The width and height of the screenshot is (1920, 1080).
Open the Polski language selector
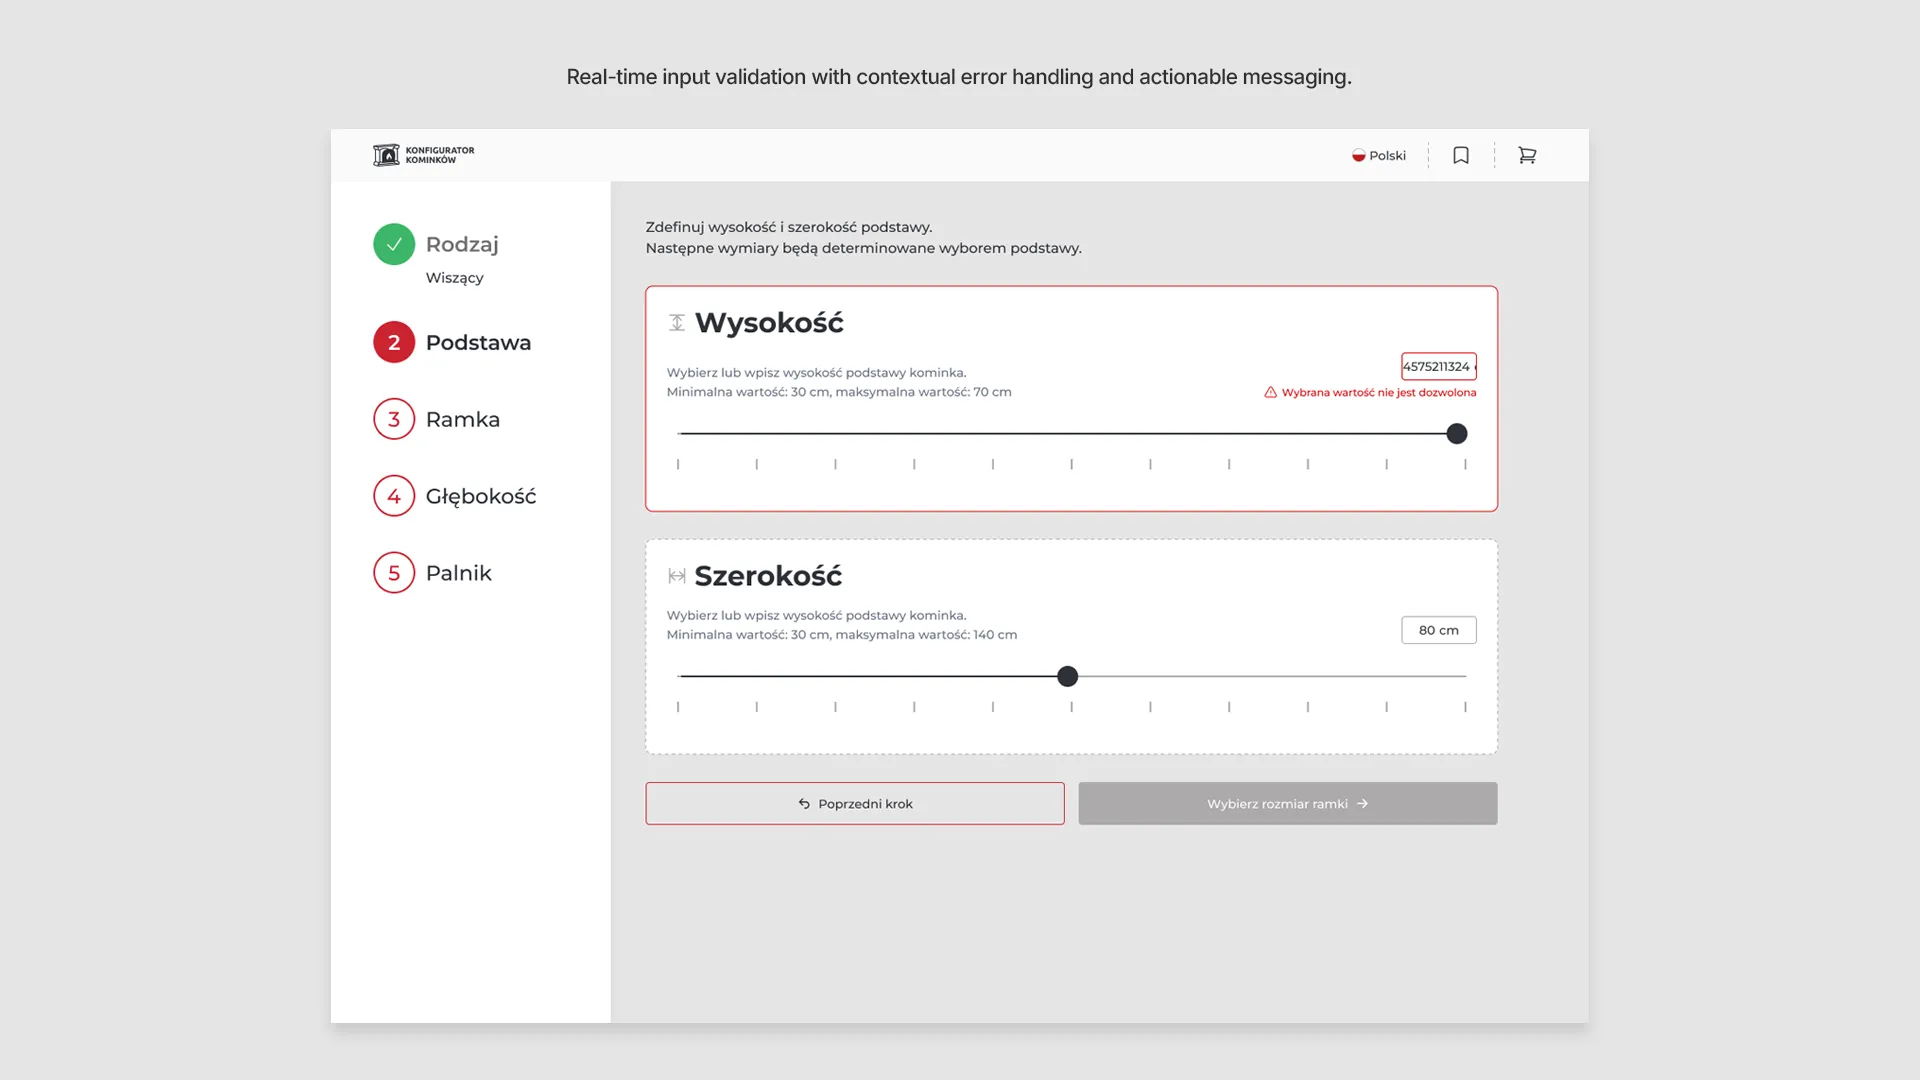[x=1387, y=155]
